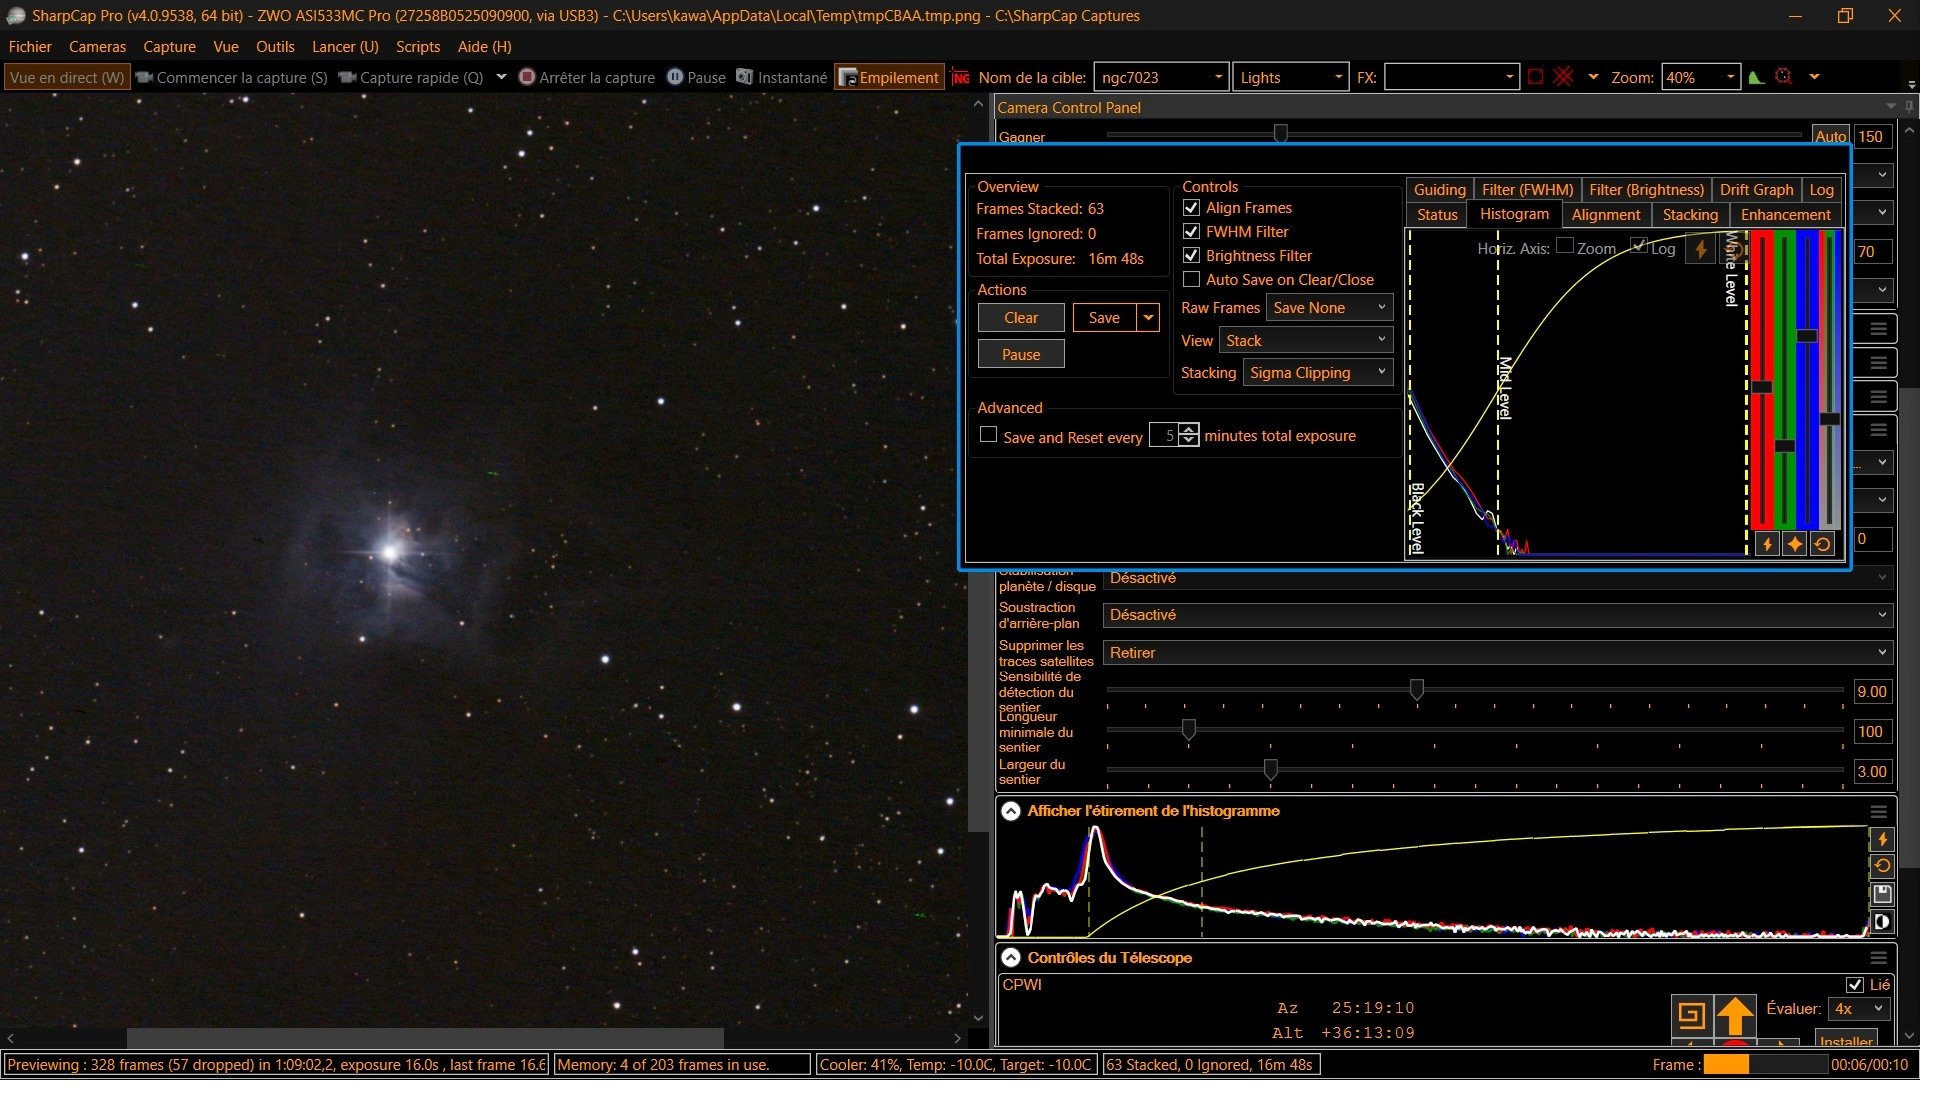Click floppy disk save icon in display histogram
This screenshot has height=1108, width=1940.
pyautogui.click(x=1882, y=894)
